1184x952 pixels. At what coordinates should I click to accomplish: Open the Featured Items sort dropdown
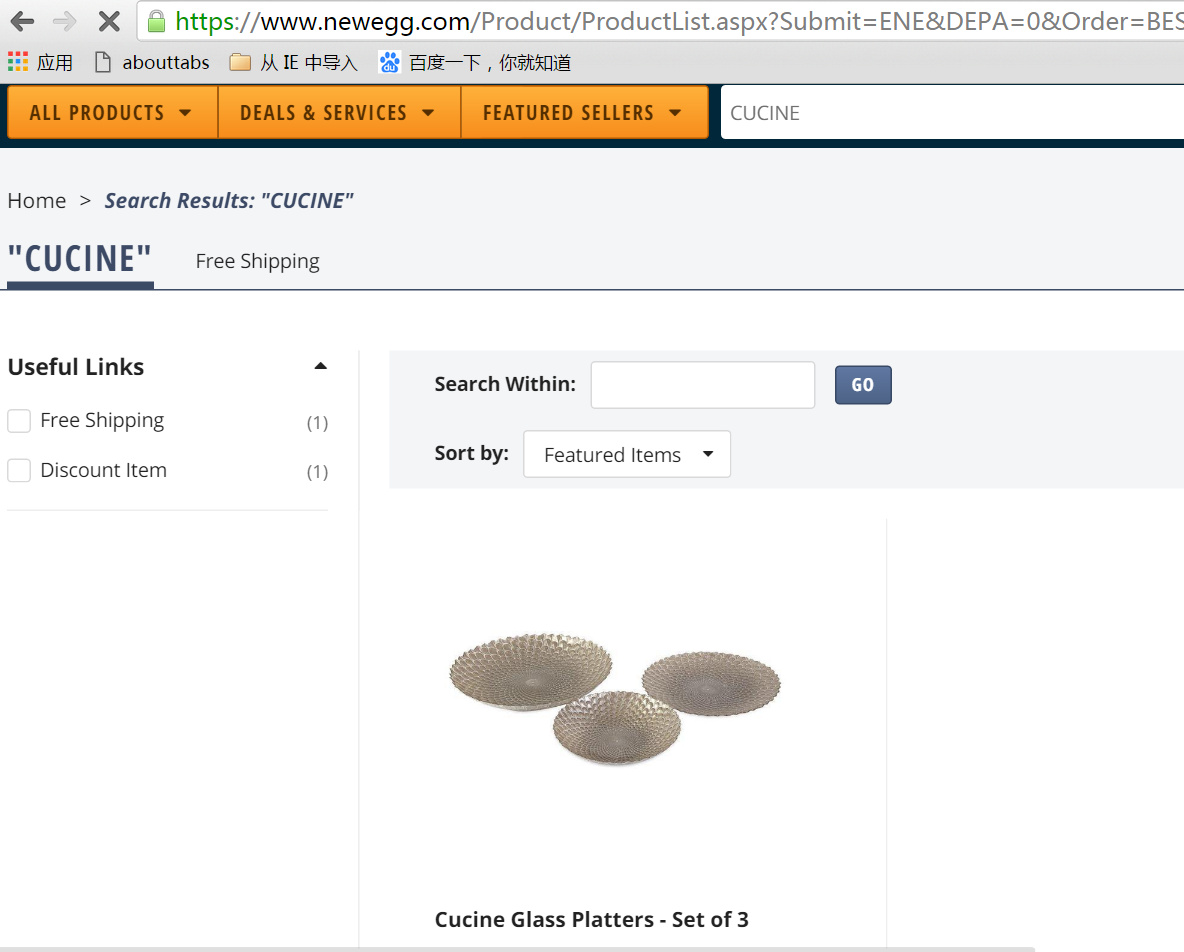[x=627, y=454]
